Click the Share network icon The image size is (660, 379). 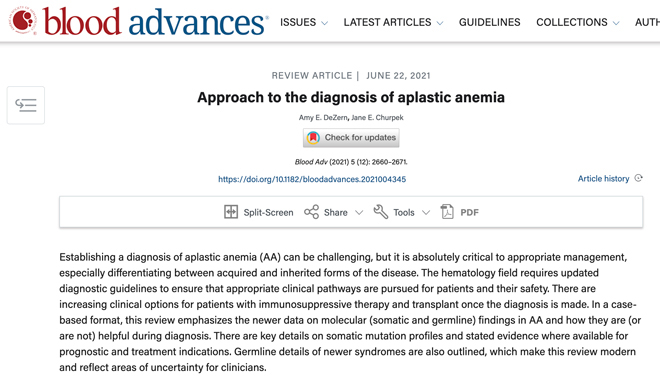tap(311, 212)
